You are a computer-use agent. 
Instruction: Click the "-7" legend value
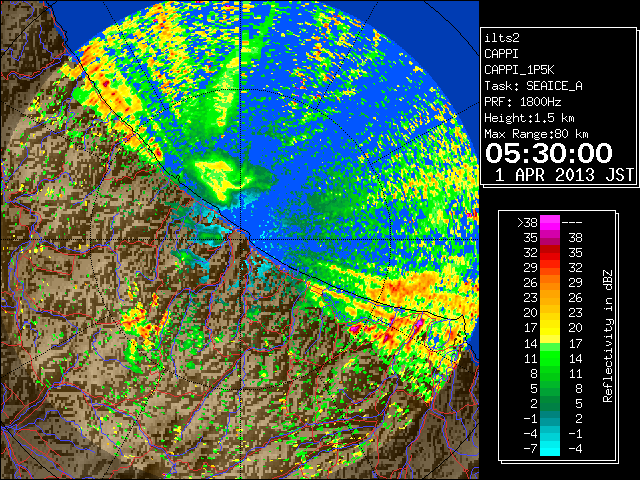pyautogui.click(x=530, y=449)
